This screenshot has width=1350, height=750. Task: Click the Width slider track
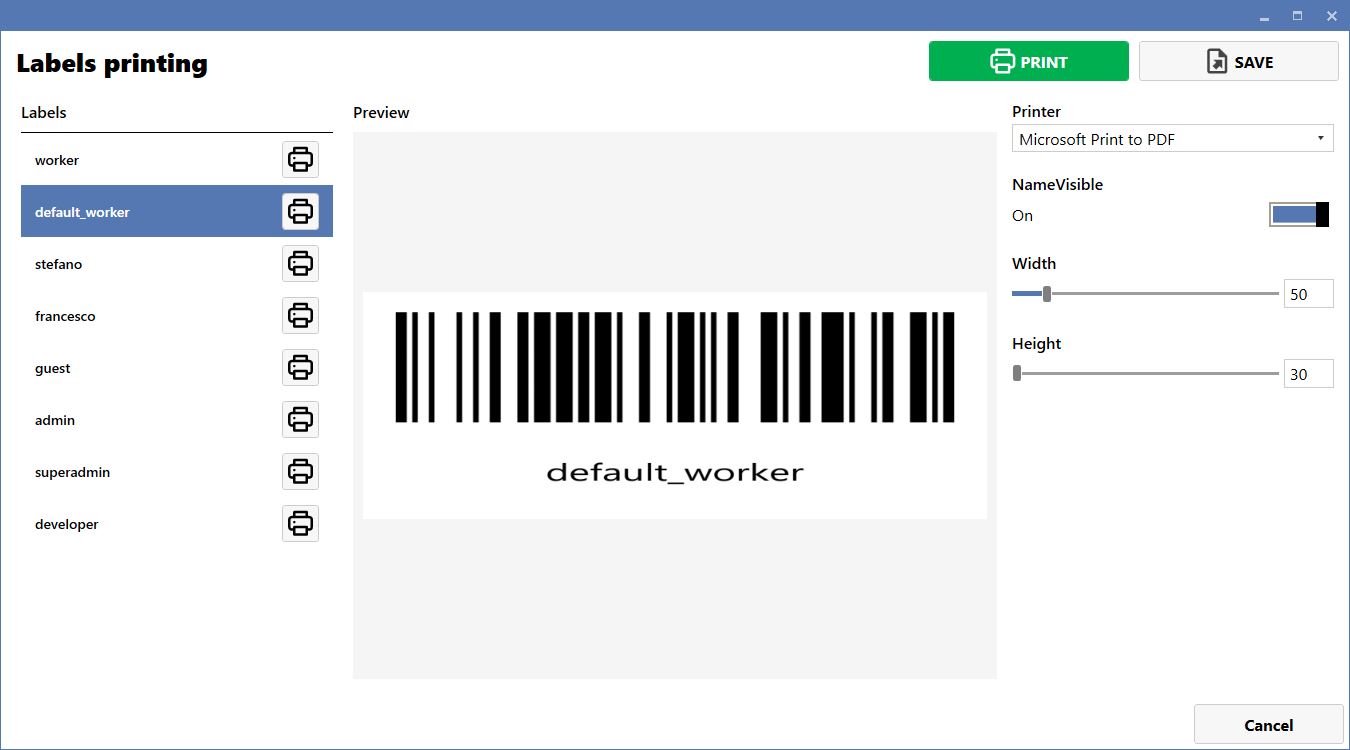(x=1145, y=294)
